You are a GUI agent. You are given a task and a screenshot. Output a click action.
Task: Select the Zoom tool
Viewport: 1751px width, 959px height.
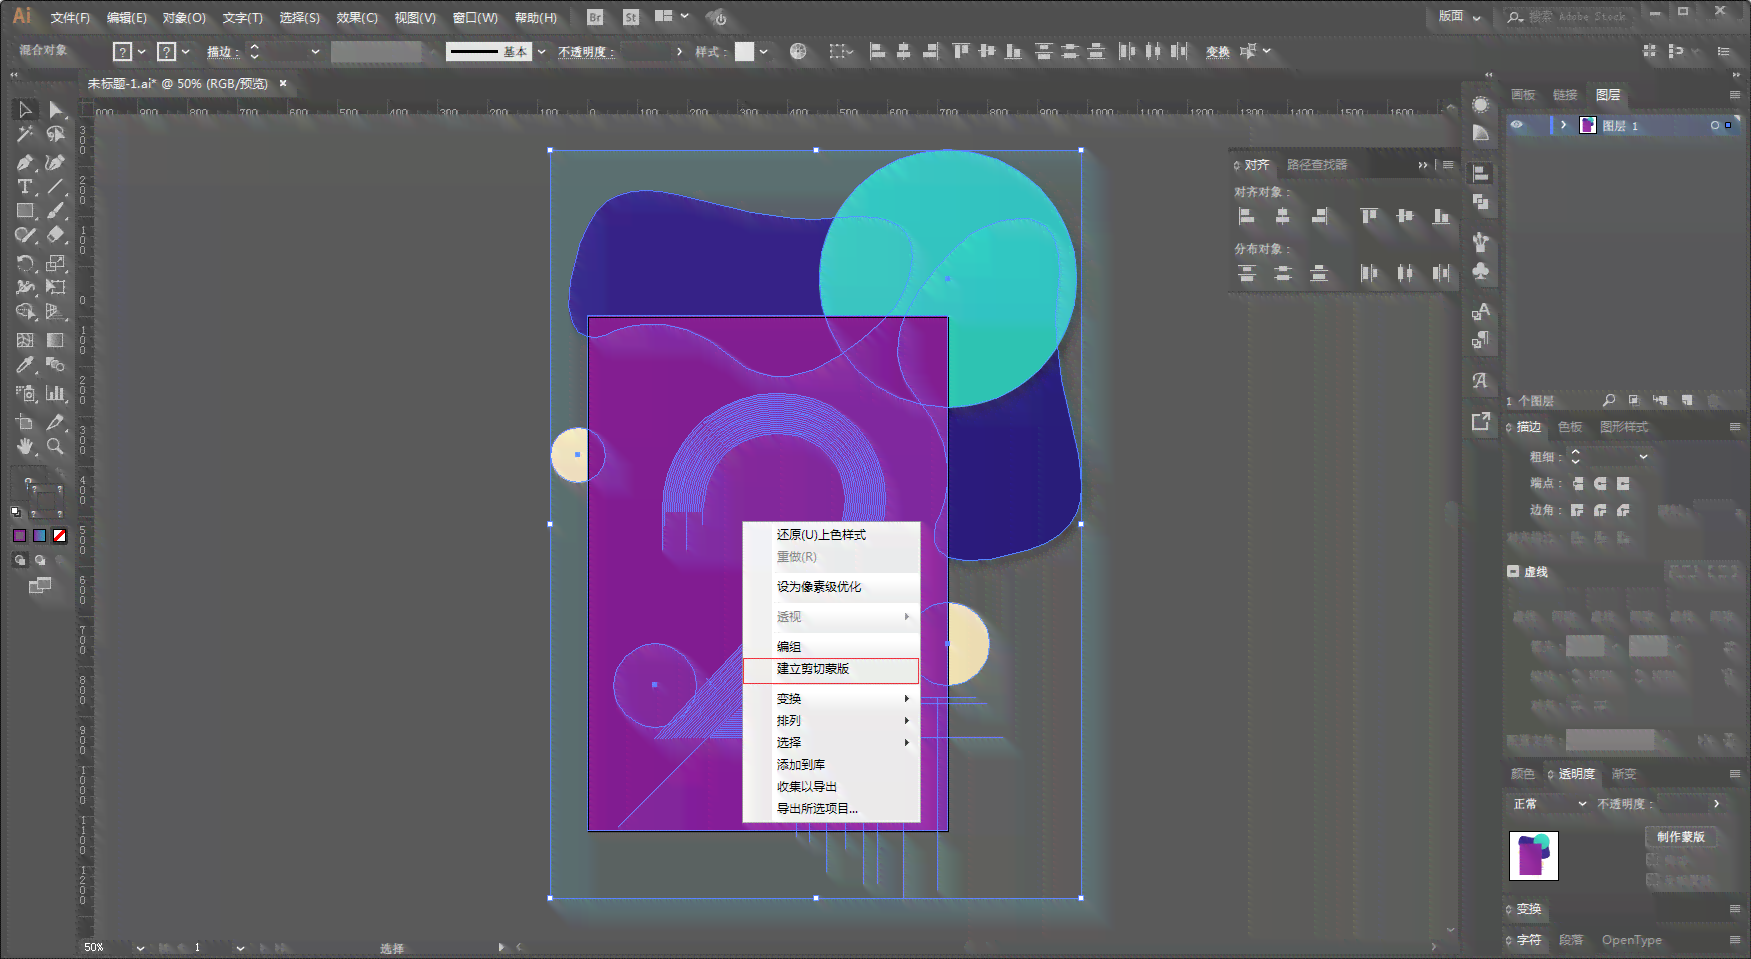56,446
